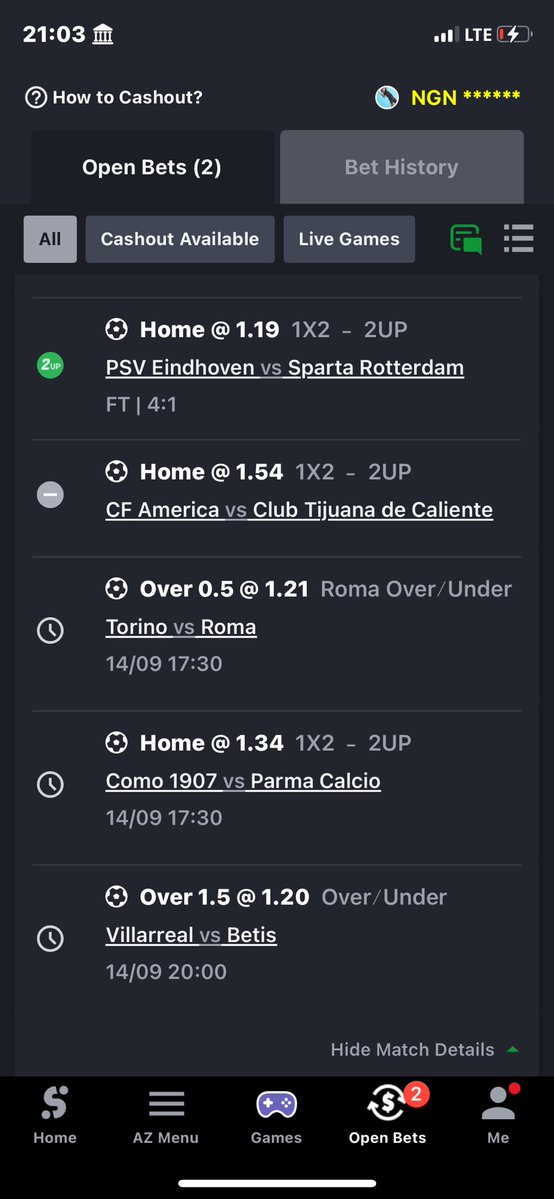Viewport: 554px width, 1199px height.
Task: Filter bets by Live Games
Action: [x=349, y=239]
